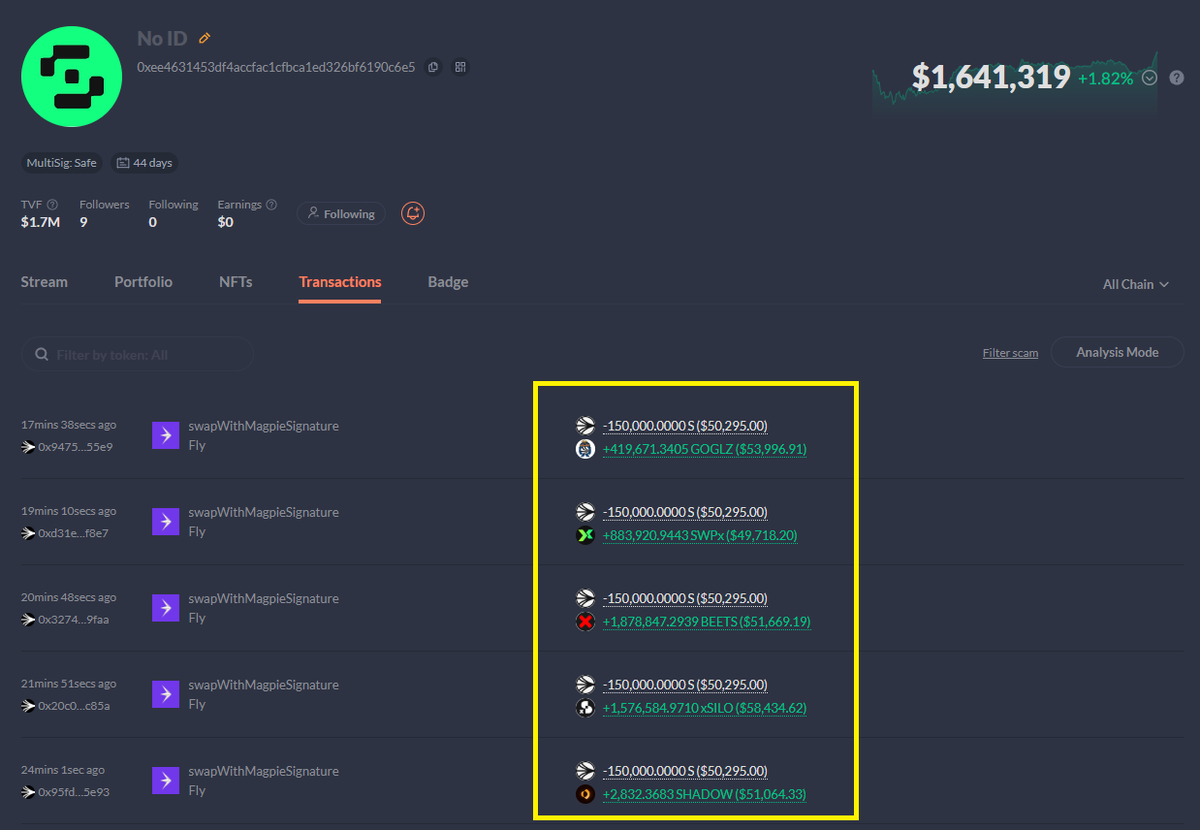Click swapWithMagpieSignature in 17mins row
This screenshot has width=1200, height=830.
264,426
